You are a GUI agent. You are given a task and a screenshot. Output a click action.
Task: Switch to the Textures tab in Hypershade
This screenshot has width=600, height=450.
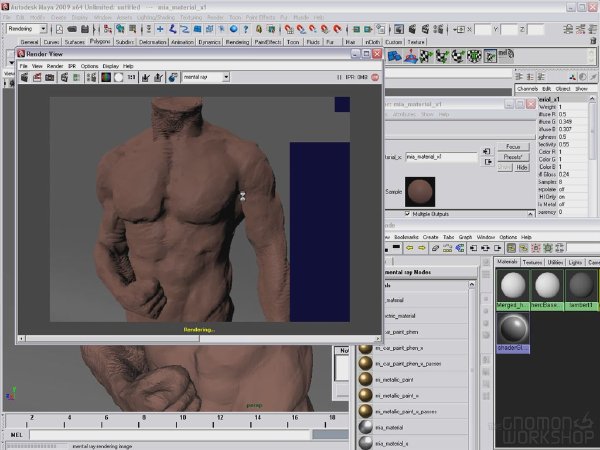click(x=532, y=262)
